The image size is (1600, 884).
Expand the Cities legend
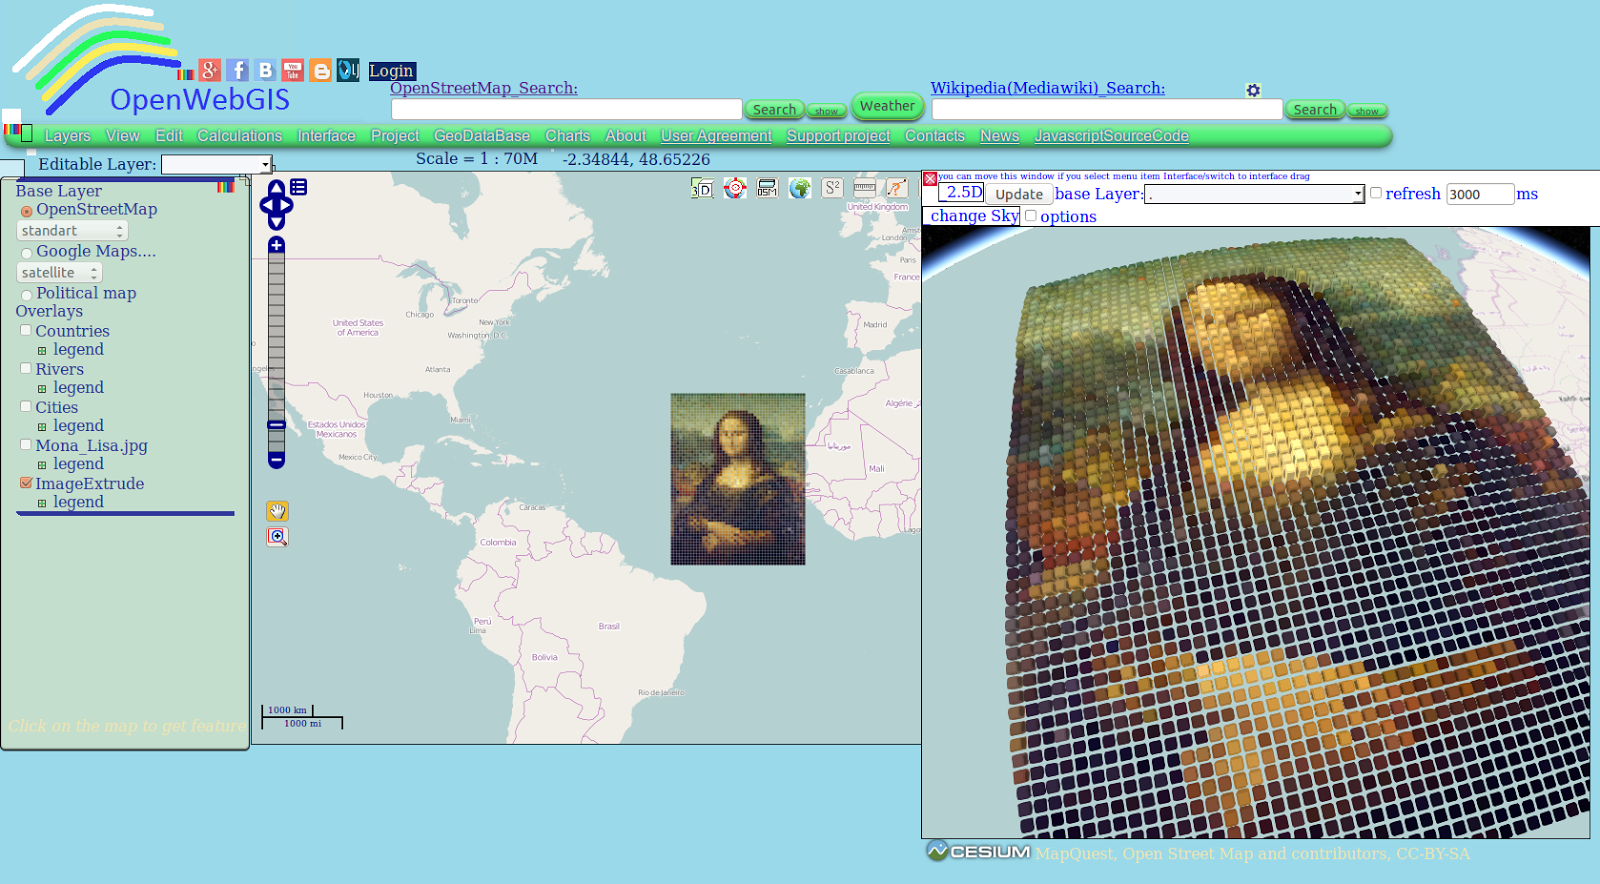click(x=42, y=427)
